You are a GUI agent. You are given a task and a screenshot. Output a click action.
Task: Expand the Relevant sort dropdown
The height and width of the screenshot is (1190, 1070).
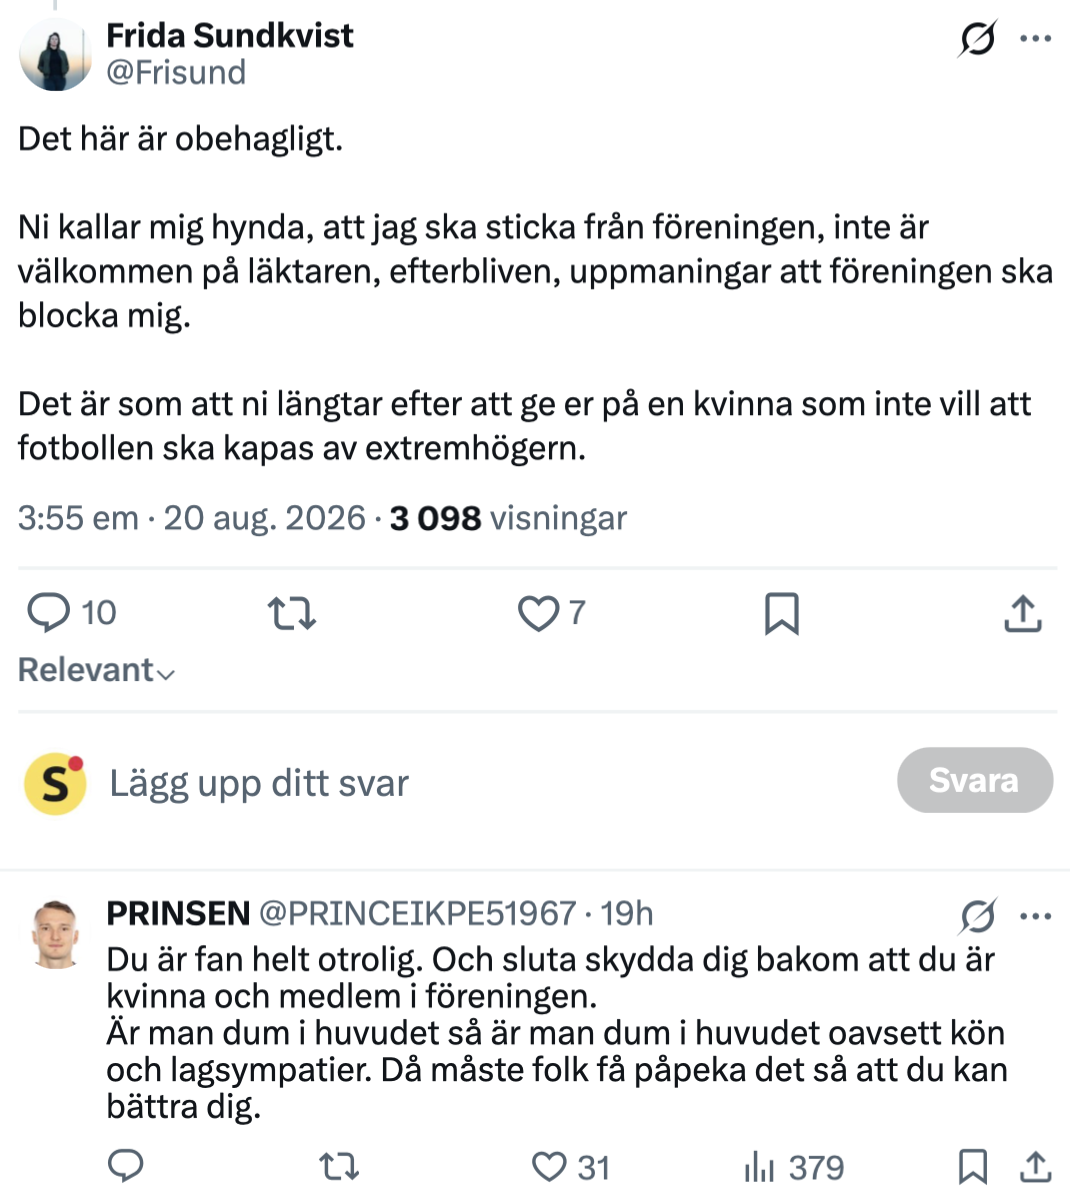96,670
